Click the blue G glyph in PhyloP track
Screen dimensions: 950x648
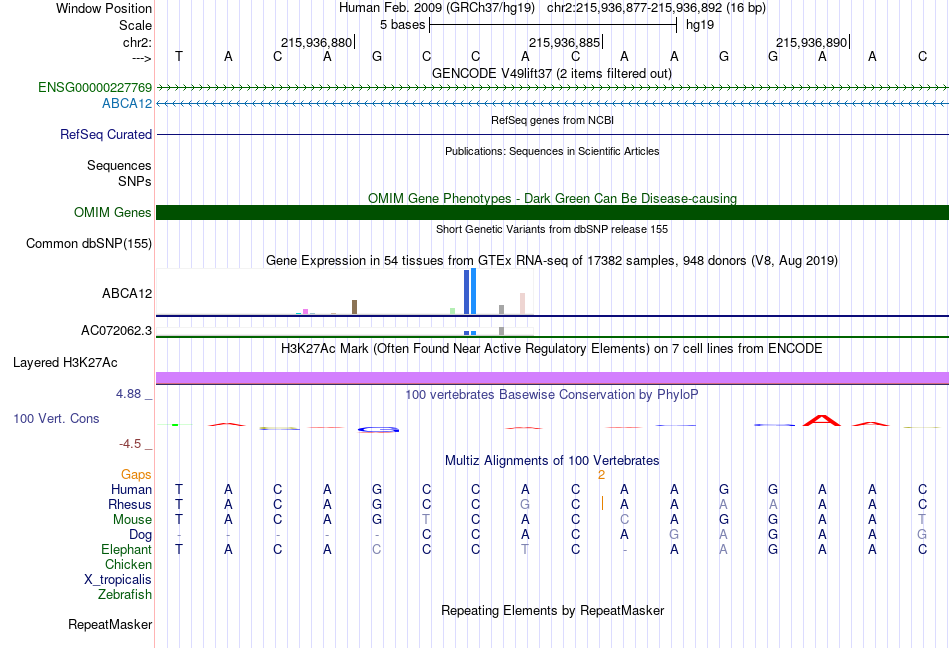378,429
